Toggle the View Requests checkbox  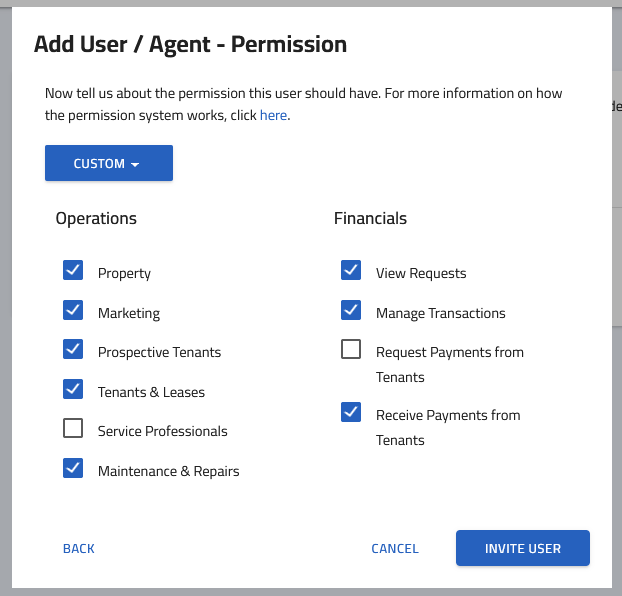coord(351,270)
